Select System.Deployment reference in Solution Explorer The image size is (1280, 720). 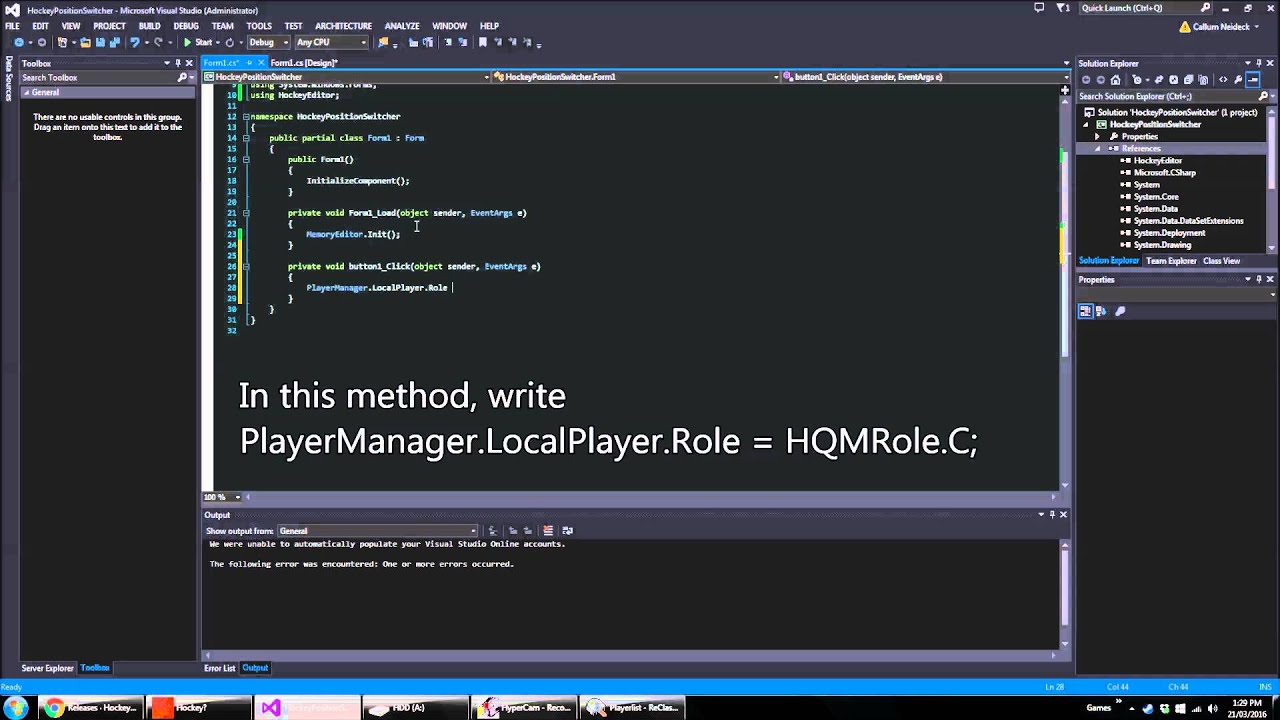click(1169, 233)
